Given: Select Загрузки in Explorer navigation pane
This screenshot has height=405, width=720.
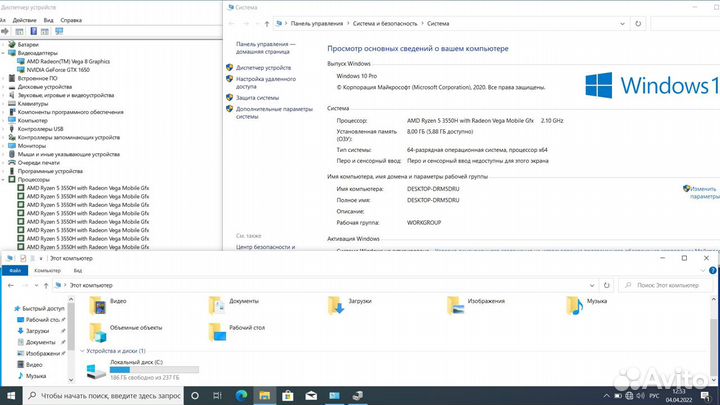Looking at the screenshot, I should tap(38, 331).
